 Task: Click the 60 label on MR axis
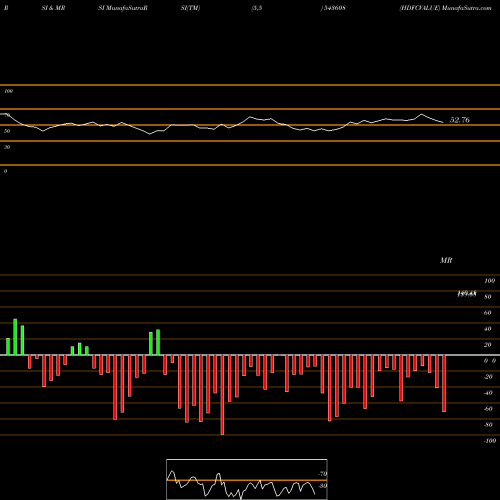coord(487,313)
